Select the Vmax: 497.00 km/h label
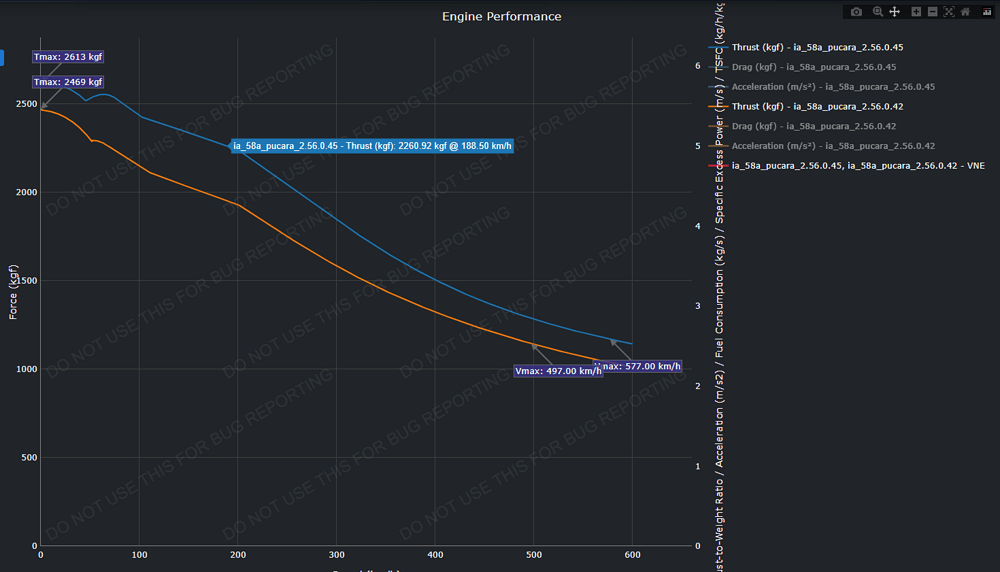The image size is (1000, 572). pos(558,370)
